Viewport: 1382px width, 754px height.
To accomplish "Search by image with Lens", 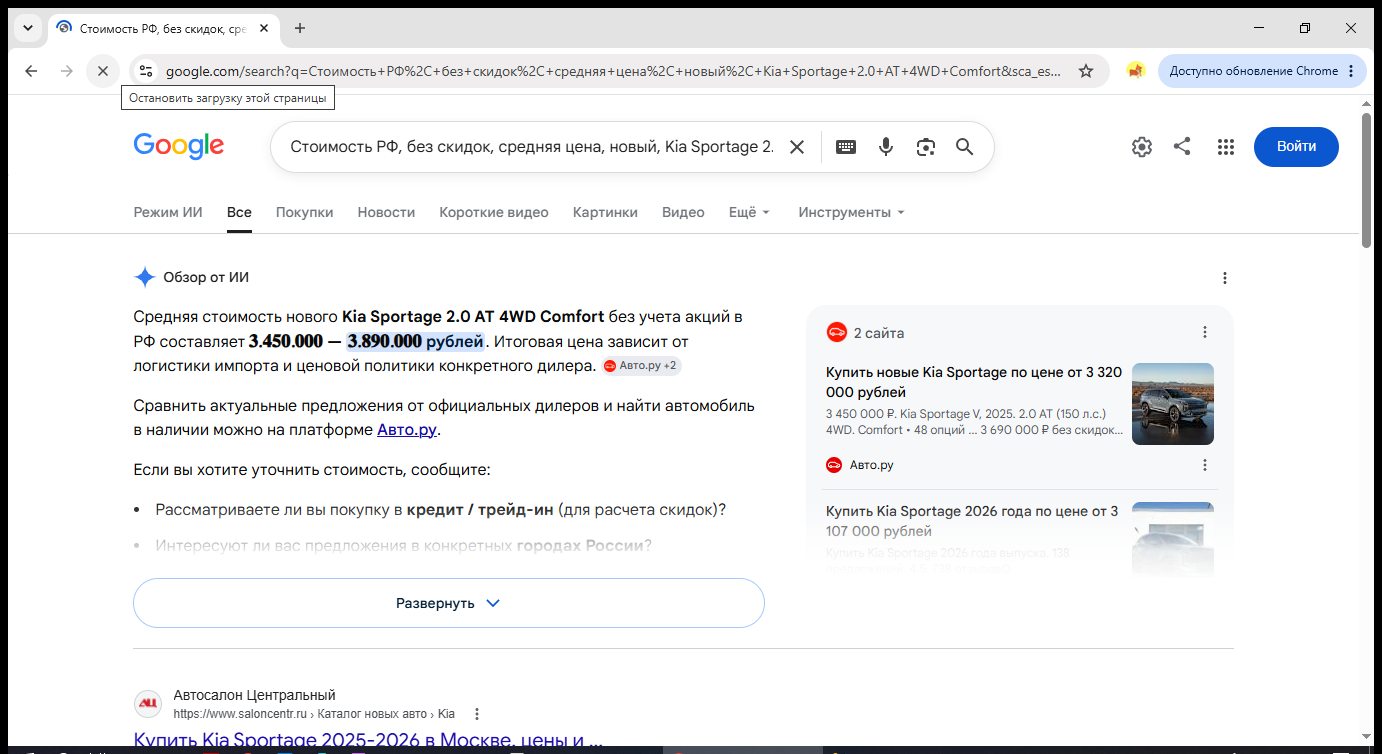I will pos(926,147).
